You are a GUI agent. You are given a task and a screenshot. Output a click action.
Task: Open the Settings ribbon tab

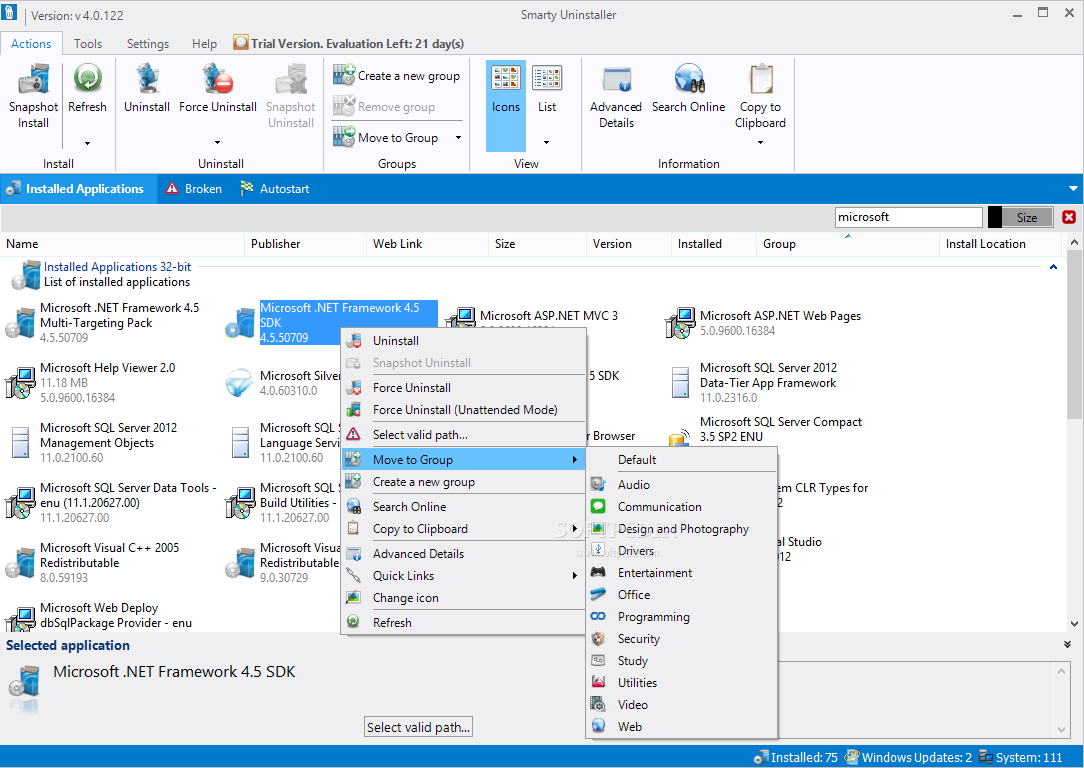[x=148, y=44]
